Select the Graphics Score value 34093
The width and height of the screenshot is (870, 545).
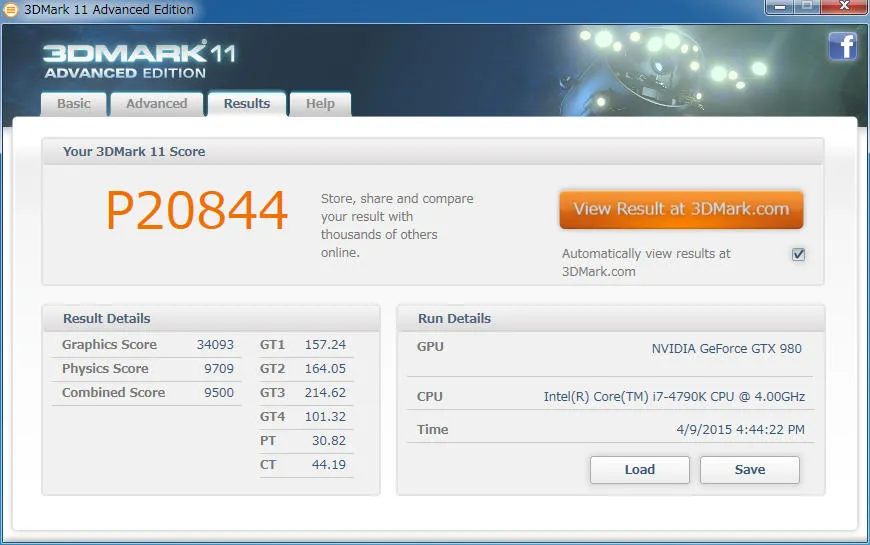[215, 345]
